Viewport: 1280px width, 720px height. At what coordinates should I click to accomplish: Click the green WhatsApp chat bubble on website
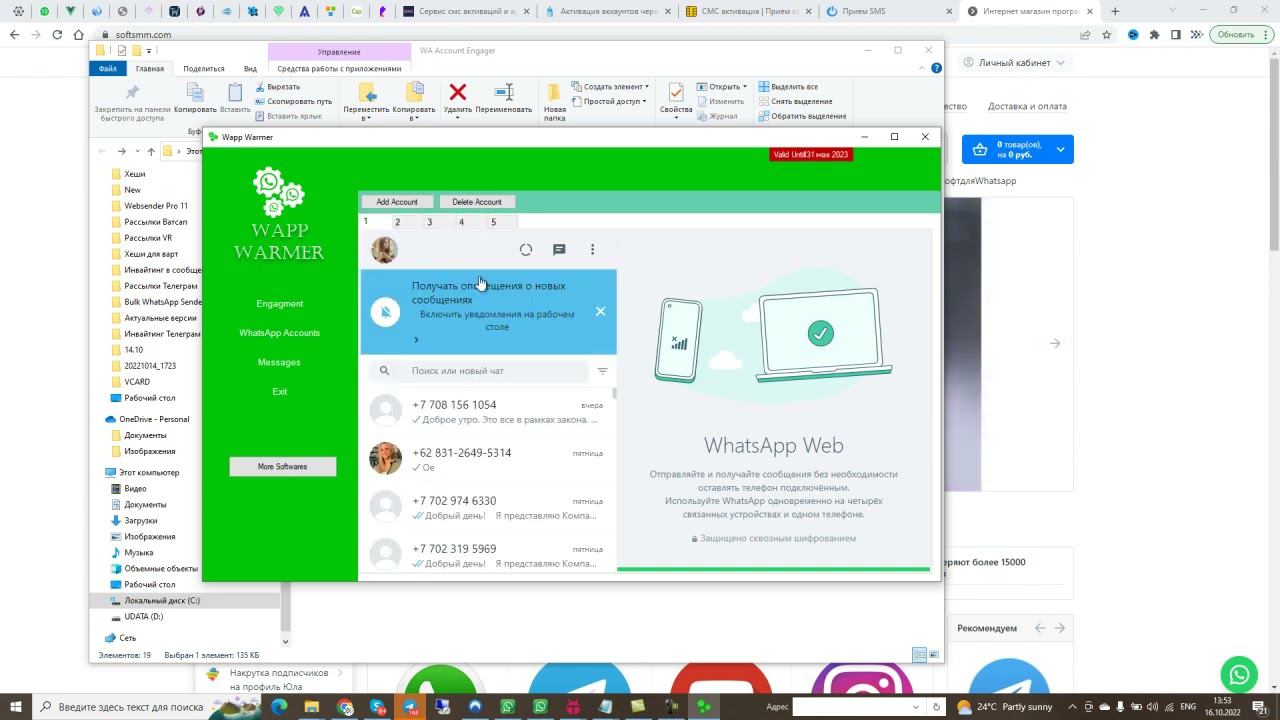[1240, 673]
